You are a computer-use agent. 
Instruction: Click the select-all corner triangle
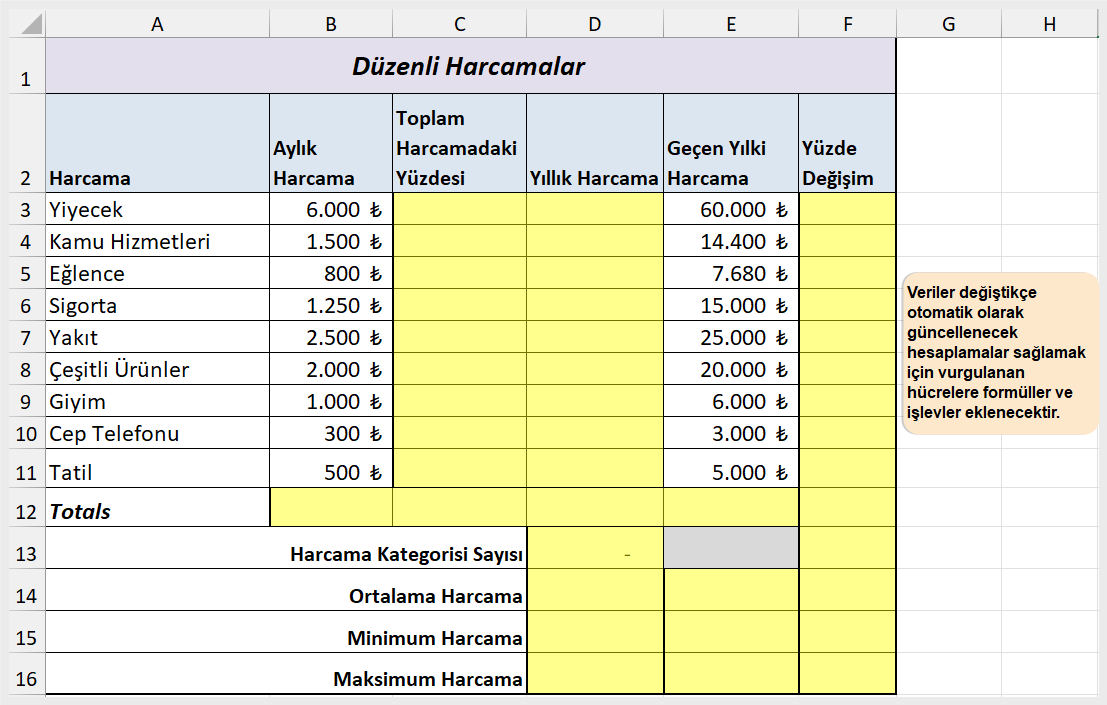[32, 25]
